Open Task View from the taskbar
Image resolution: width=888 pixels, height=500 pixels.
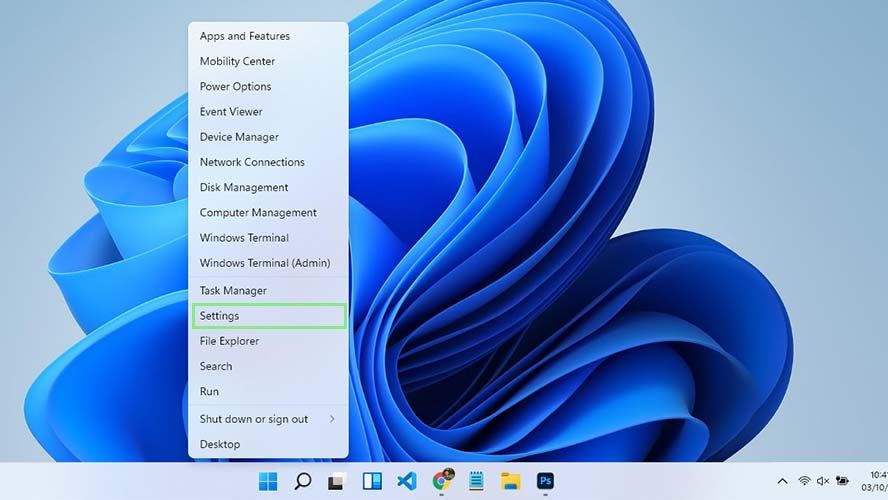point(338,481)
